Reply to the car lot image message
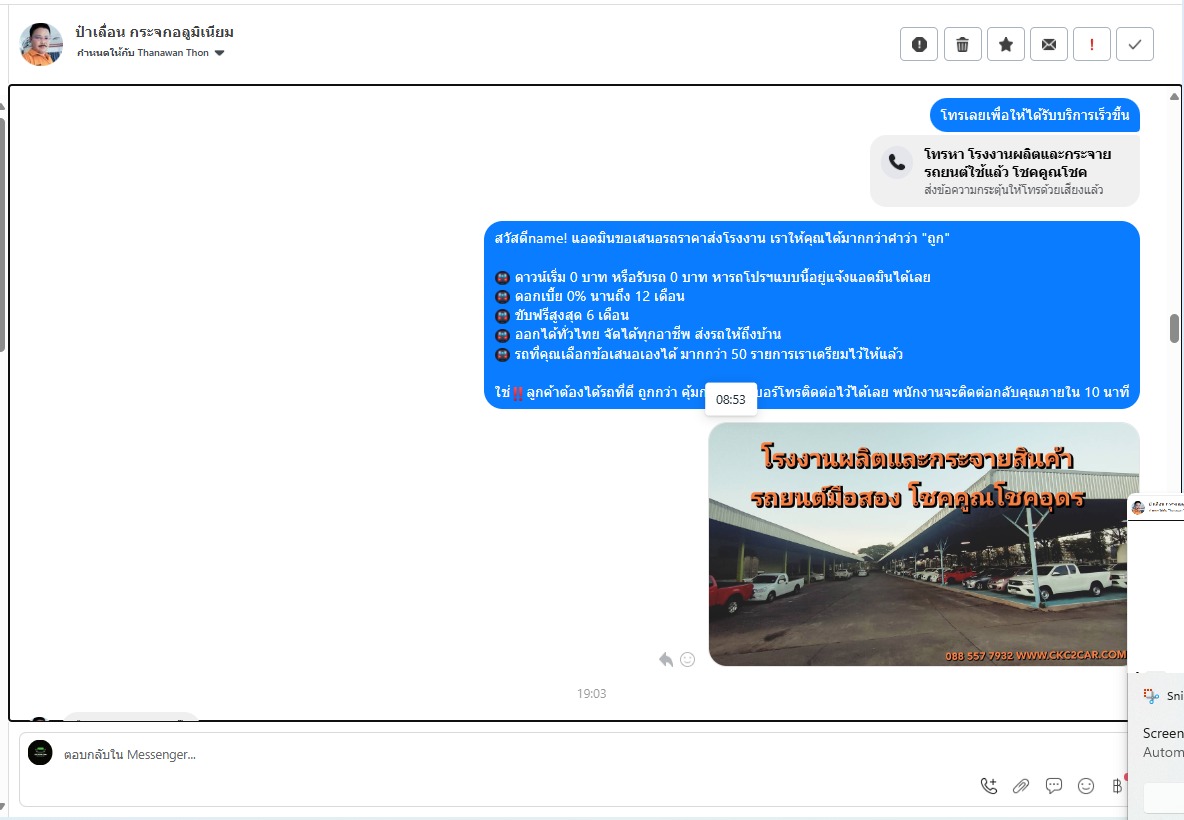This screenshot has width=1184, height=820. coord(665,660)
